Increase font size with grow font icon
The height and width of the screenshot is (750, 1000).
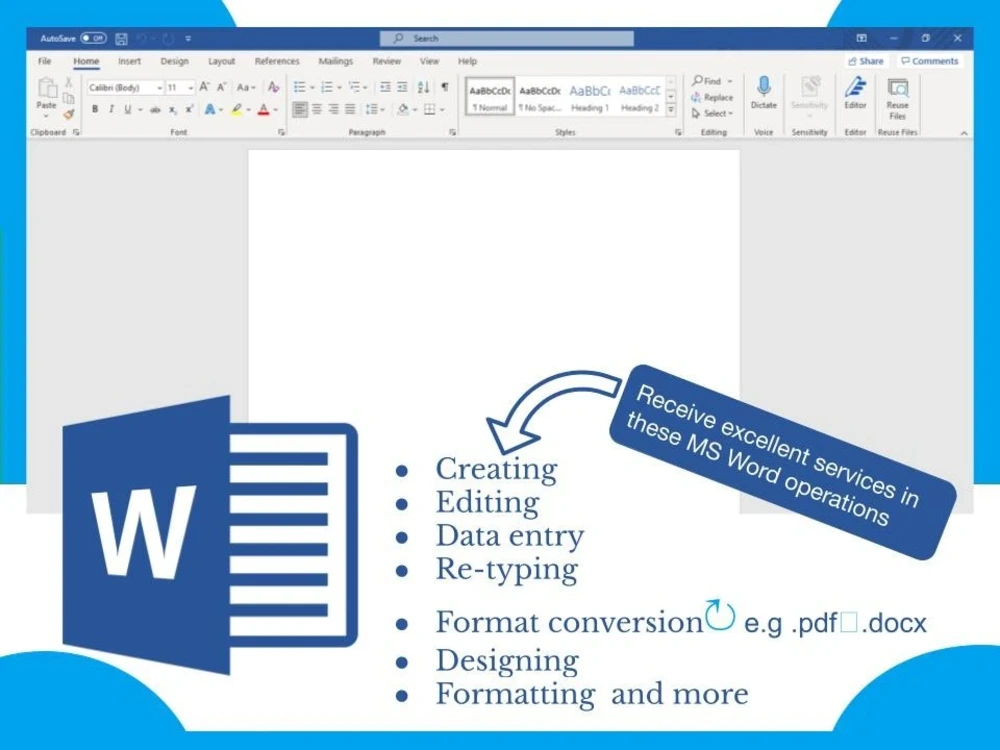pos(204,87)
